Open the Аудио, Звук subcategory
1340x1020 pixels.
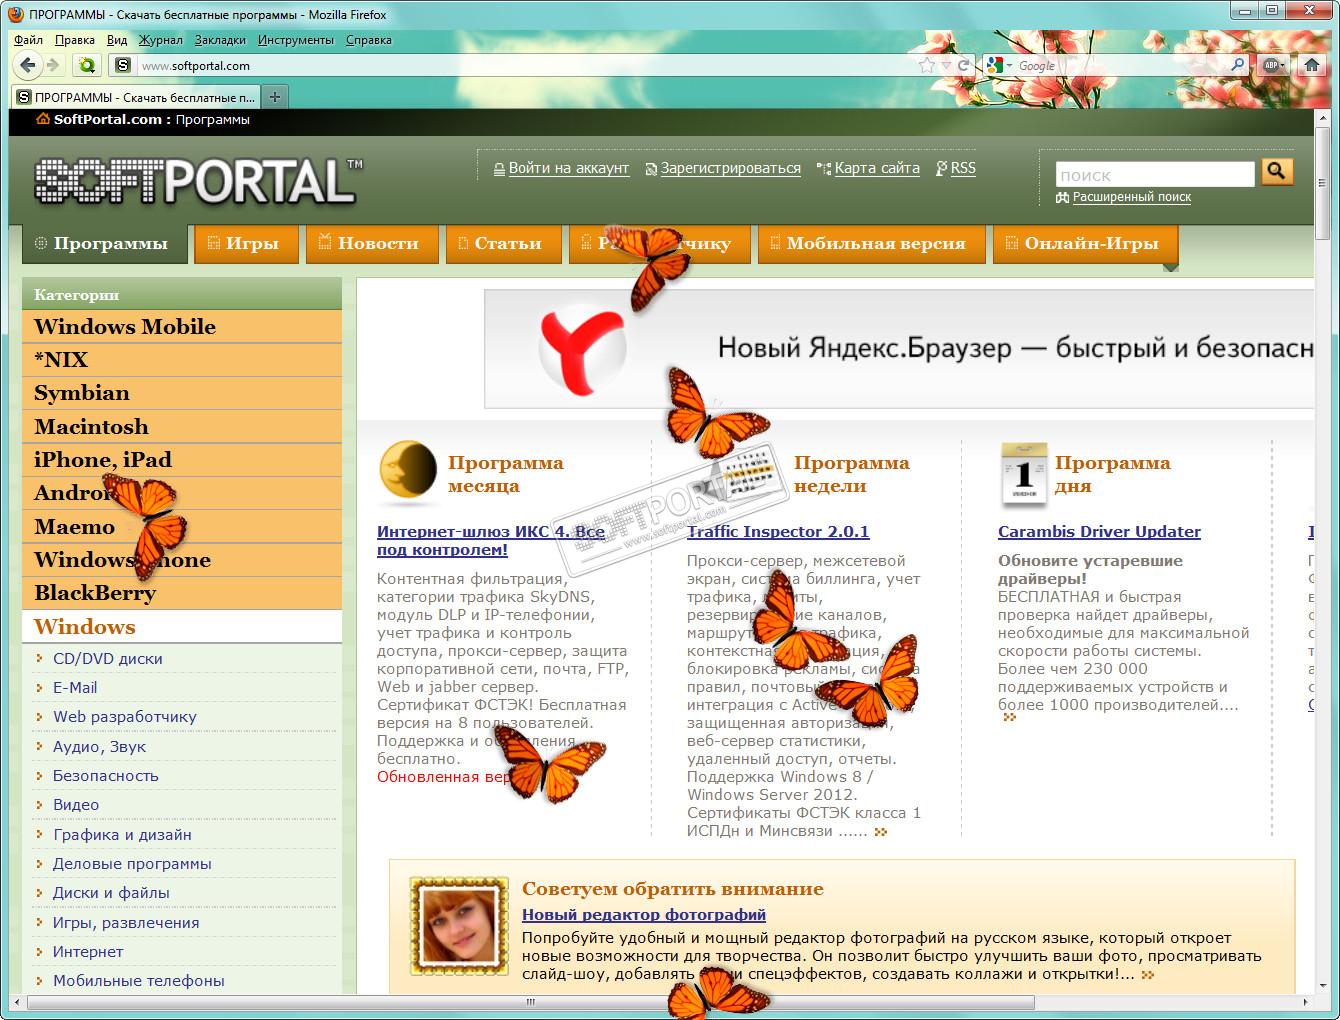(99, 746)
